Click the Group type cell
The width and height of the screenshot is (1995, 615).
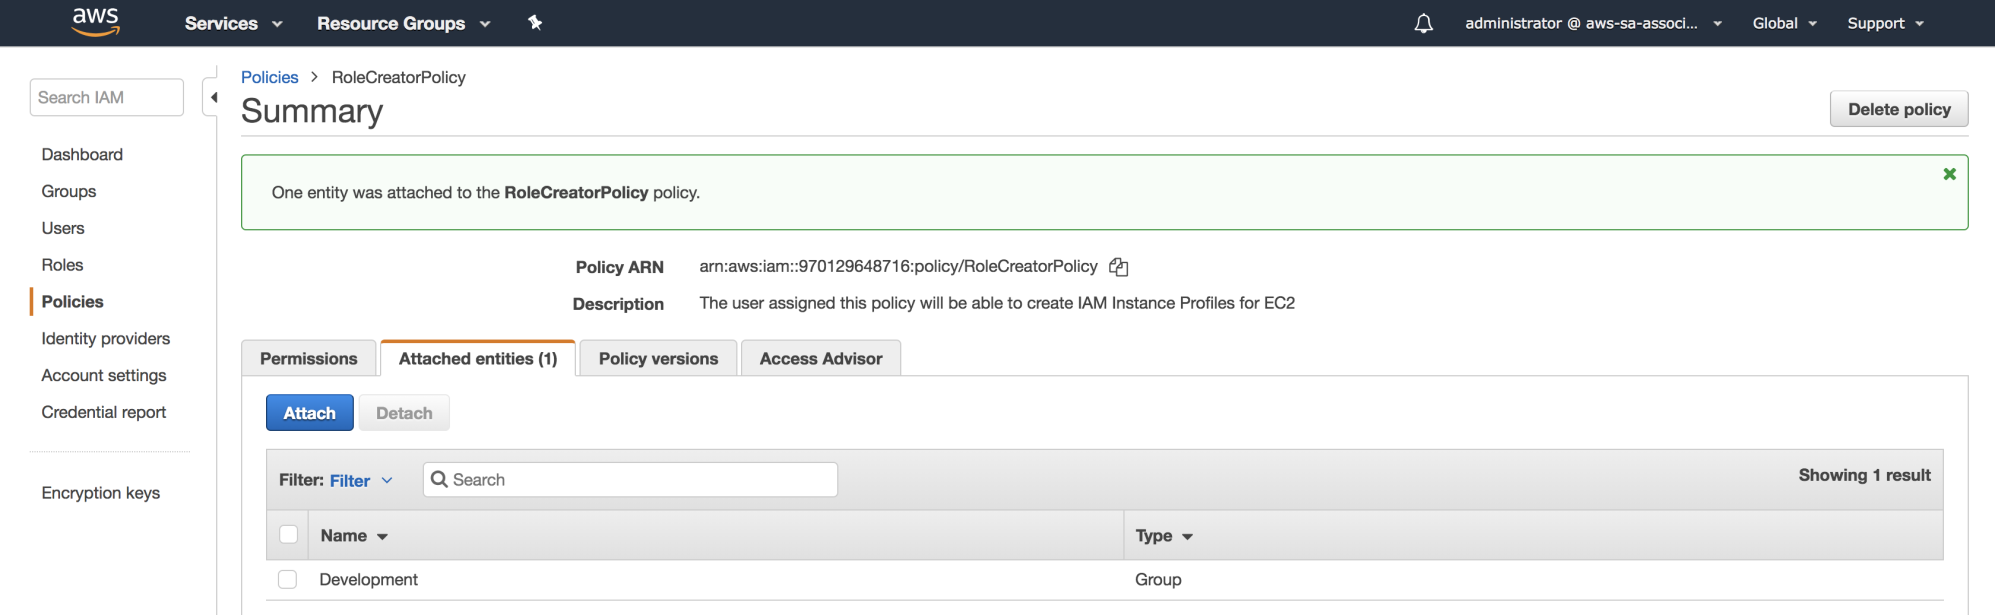1158,580
